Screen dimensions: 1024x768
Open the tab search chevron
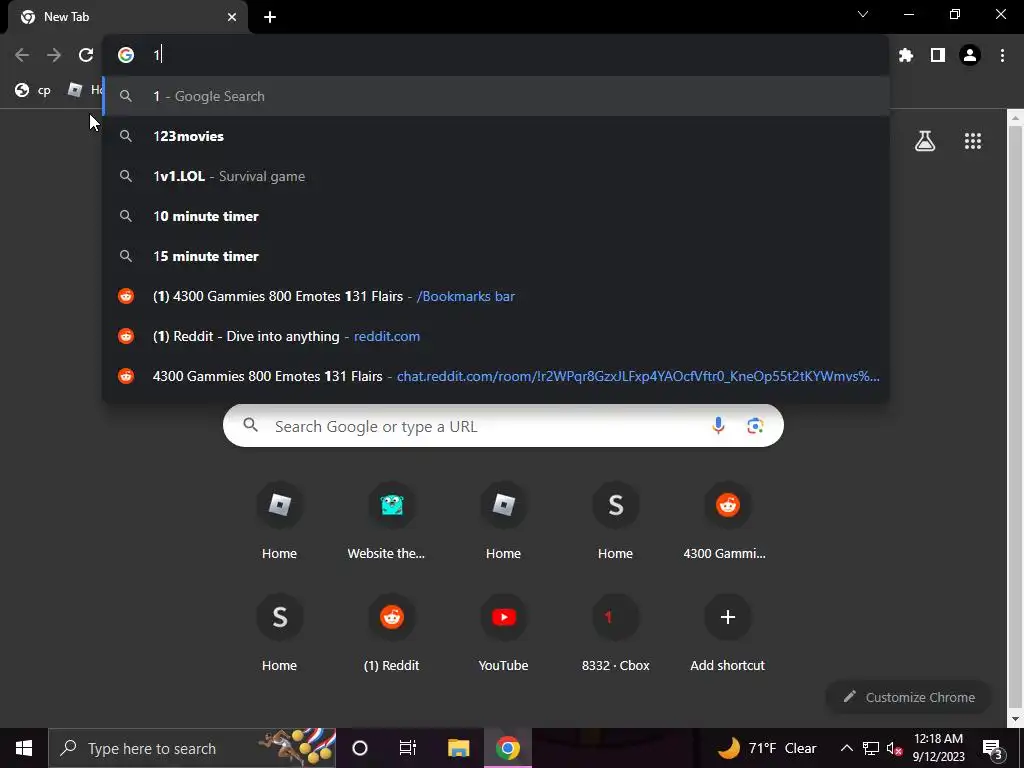pos(863,14)
